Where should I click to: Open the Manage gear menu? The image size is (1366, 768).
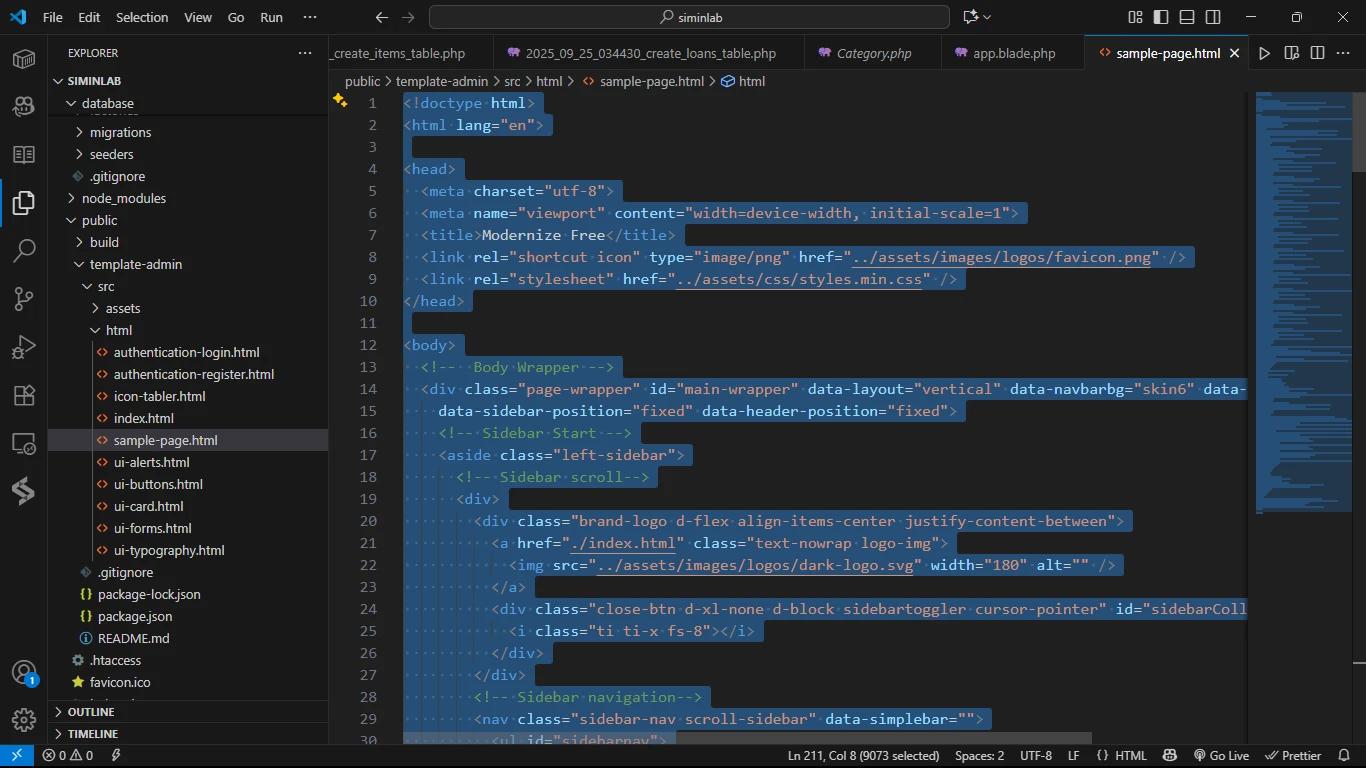coord(24,719)
